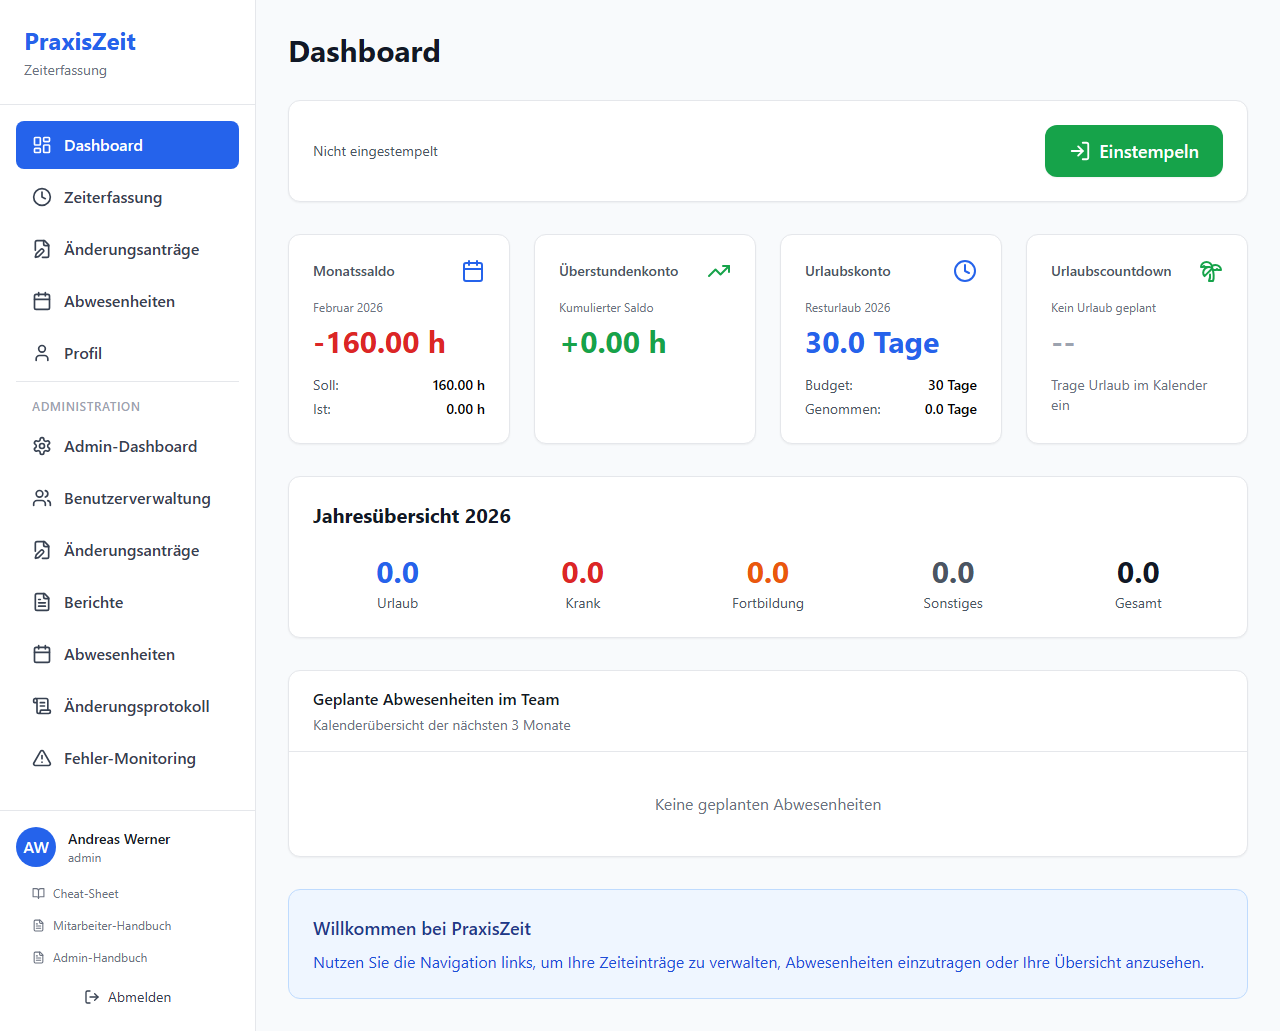Click the file icon beside Admin-Handbuch
The height and width of the screenshot is (1031, 1280).
(38, 958)
